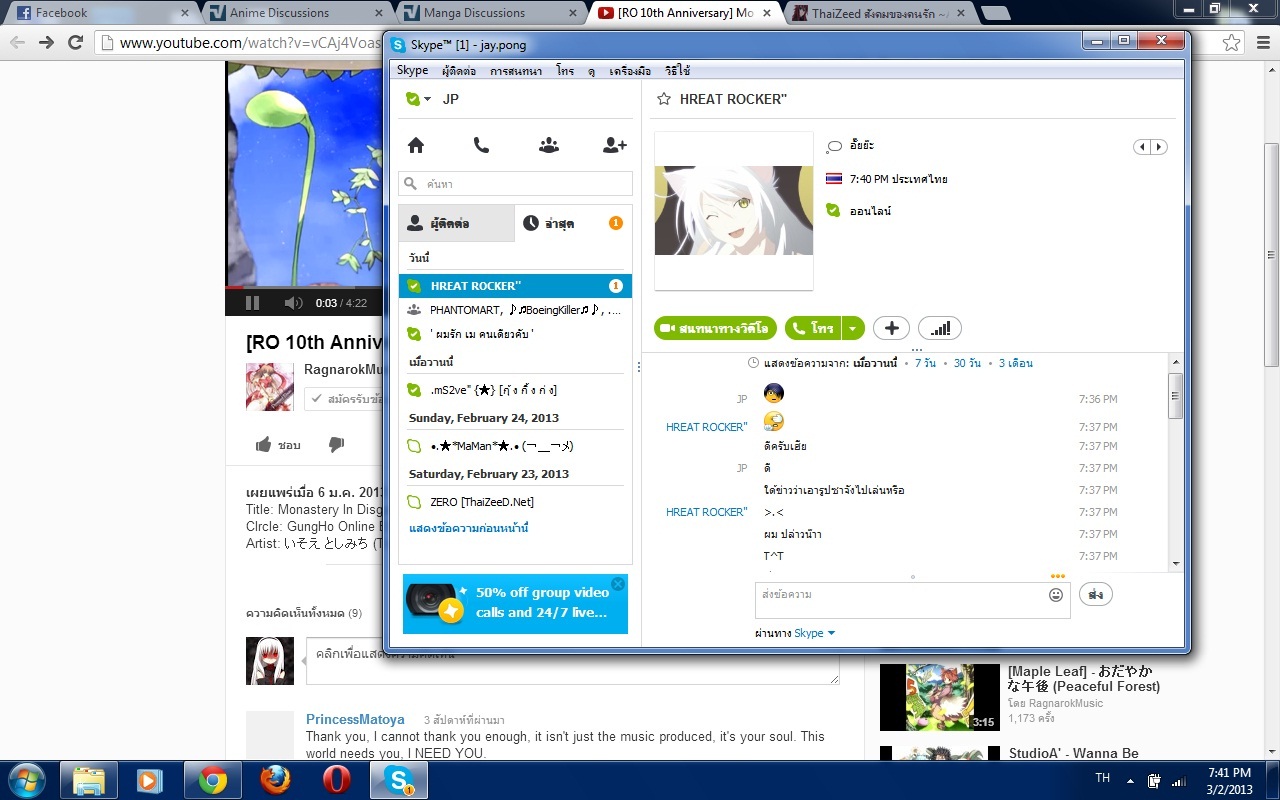Open the call quality signal bars button
Screen dimensions: 1280x800
(939, 328)
